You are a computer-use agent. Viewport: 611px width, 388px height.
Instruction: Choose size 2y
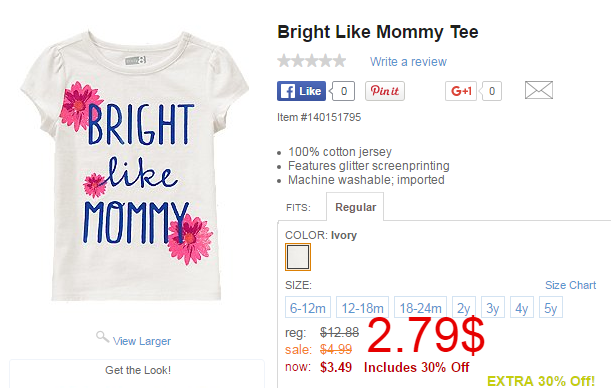point(464,307)
